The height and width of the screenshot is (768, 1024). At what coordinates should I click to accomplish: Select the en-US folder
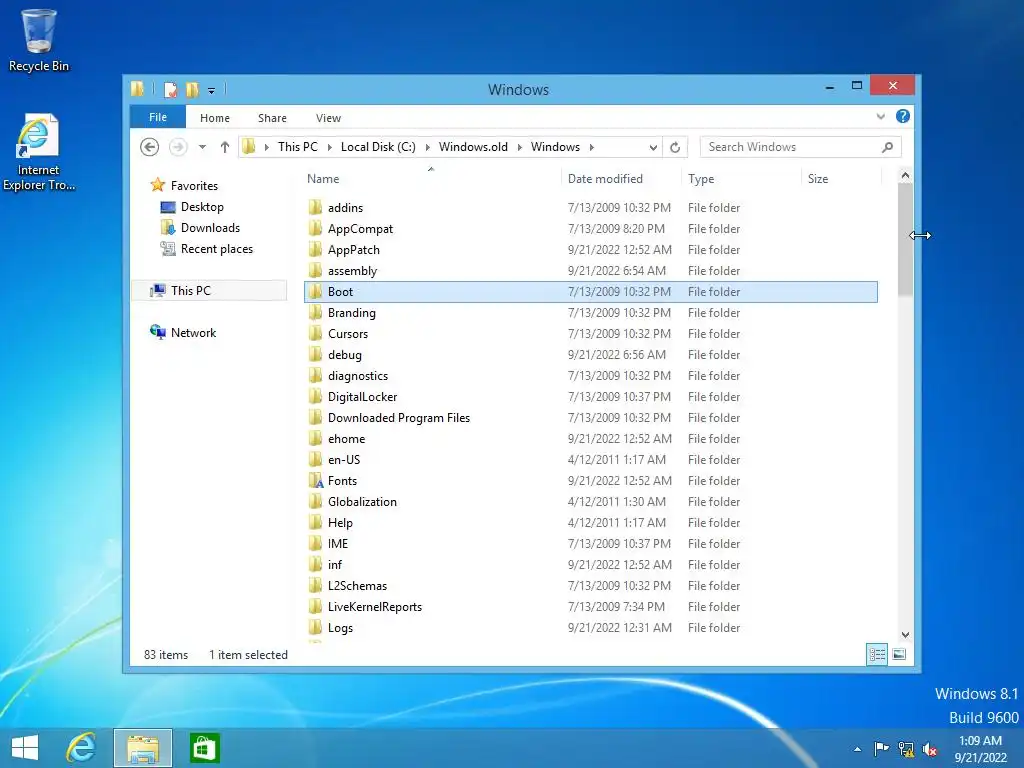coord(344,460)
